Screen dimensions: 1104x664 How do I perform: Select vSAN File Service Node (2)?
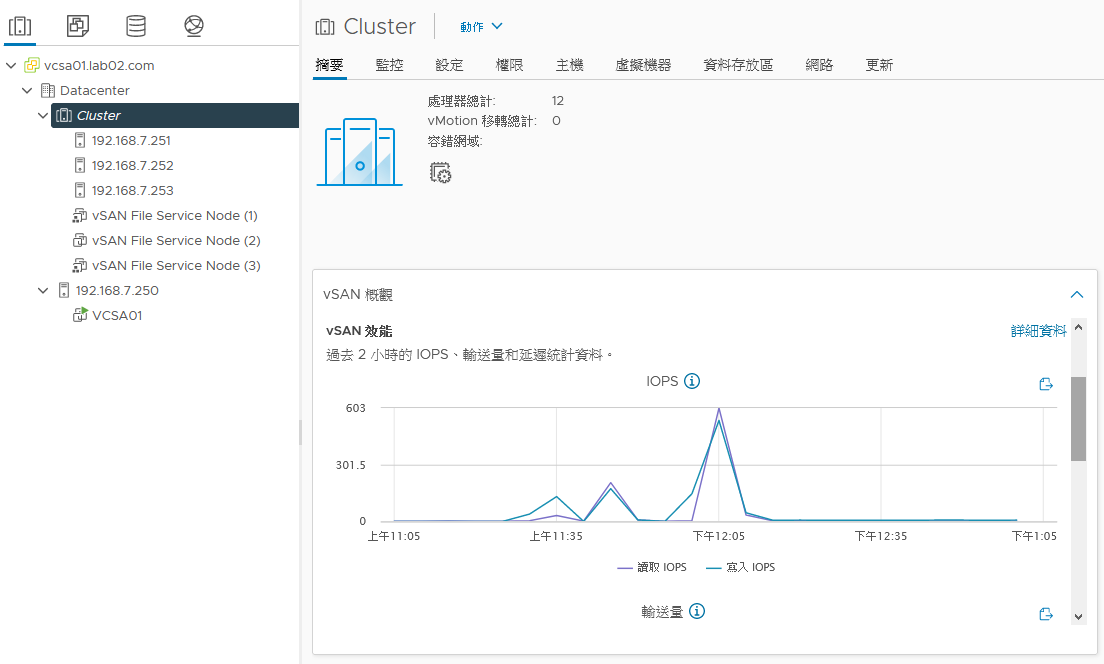click(176, 240)
